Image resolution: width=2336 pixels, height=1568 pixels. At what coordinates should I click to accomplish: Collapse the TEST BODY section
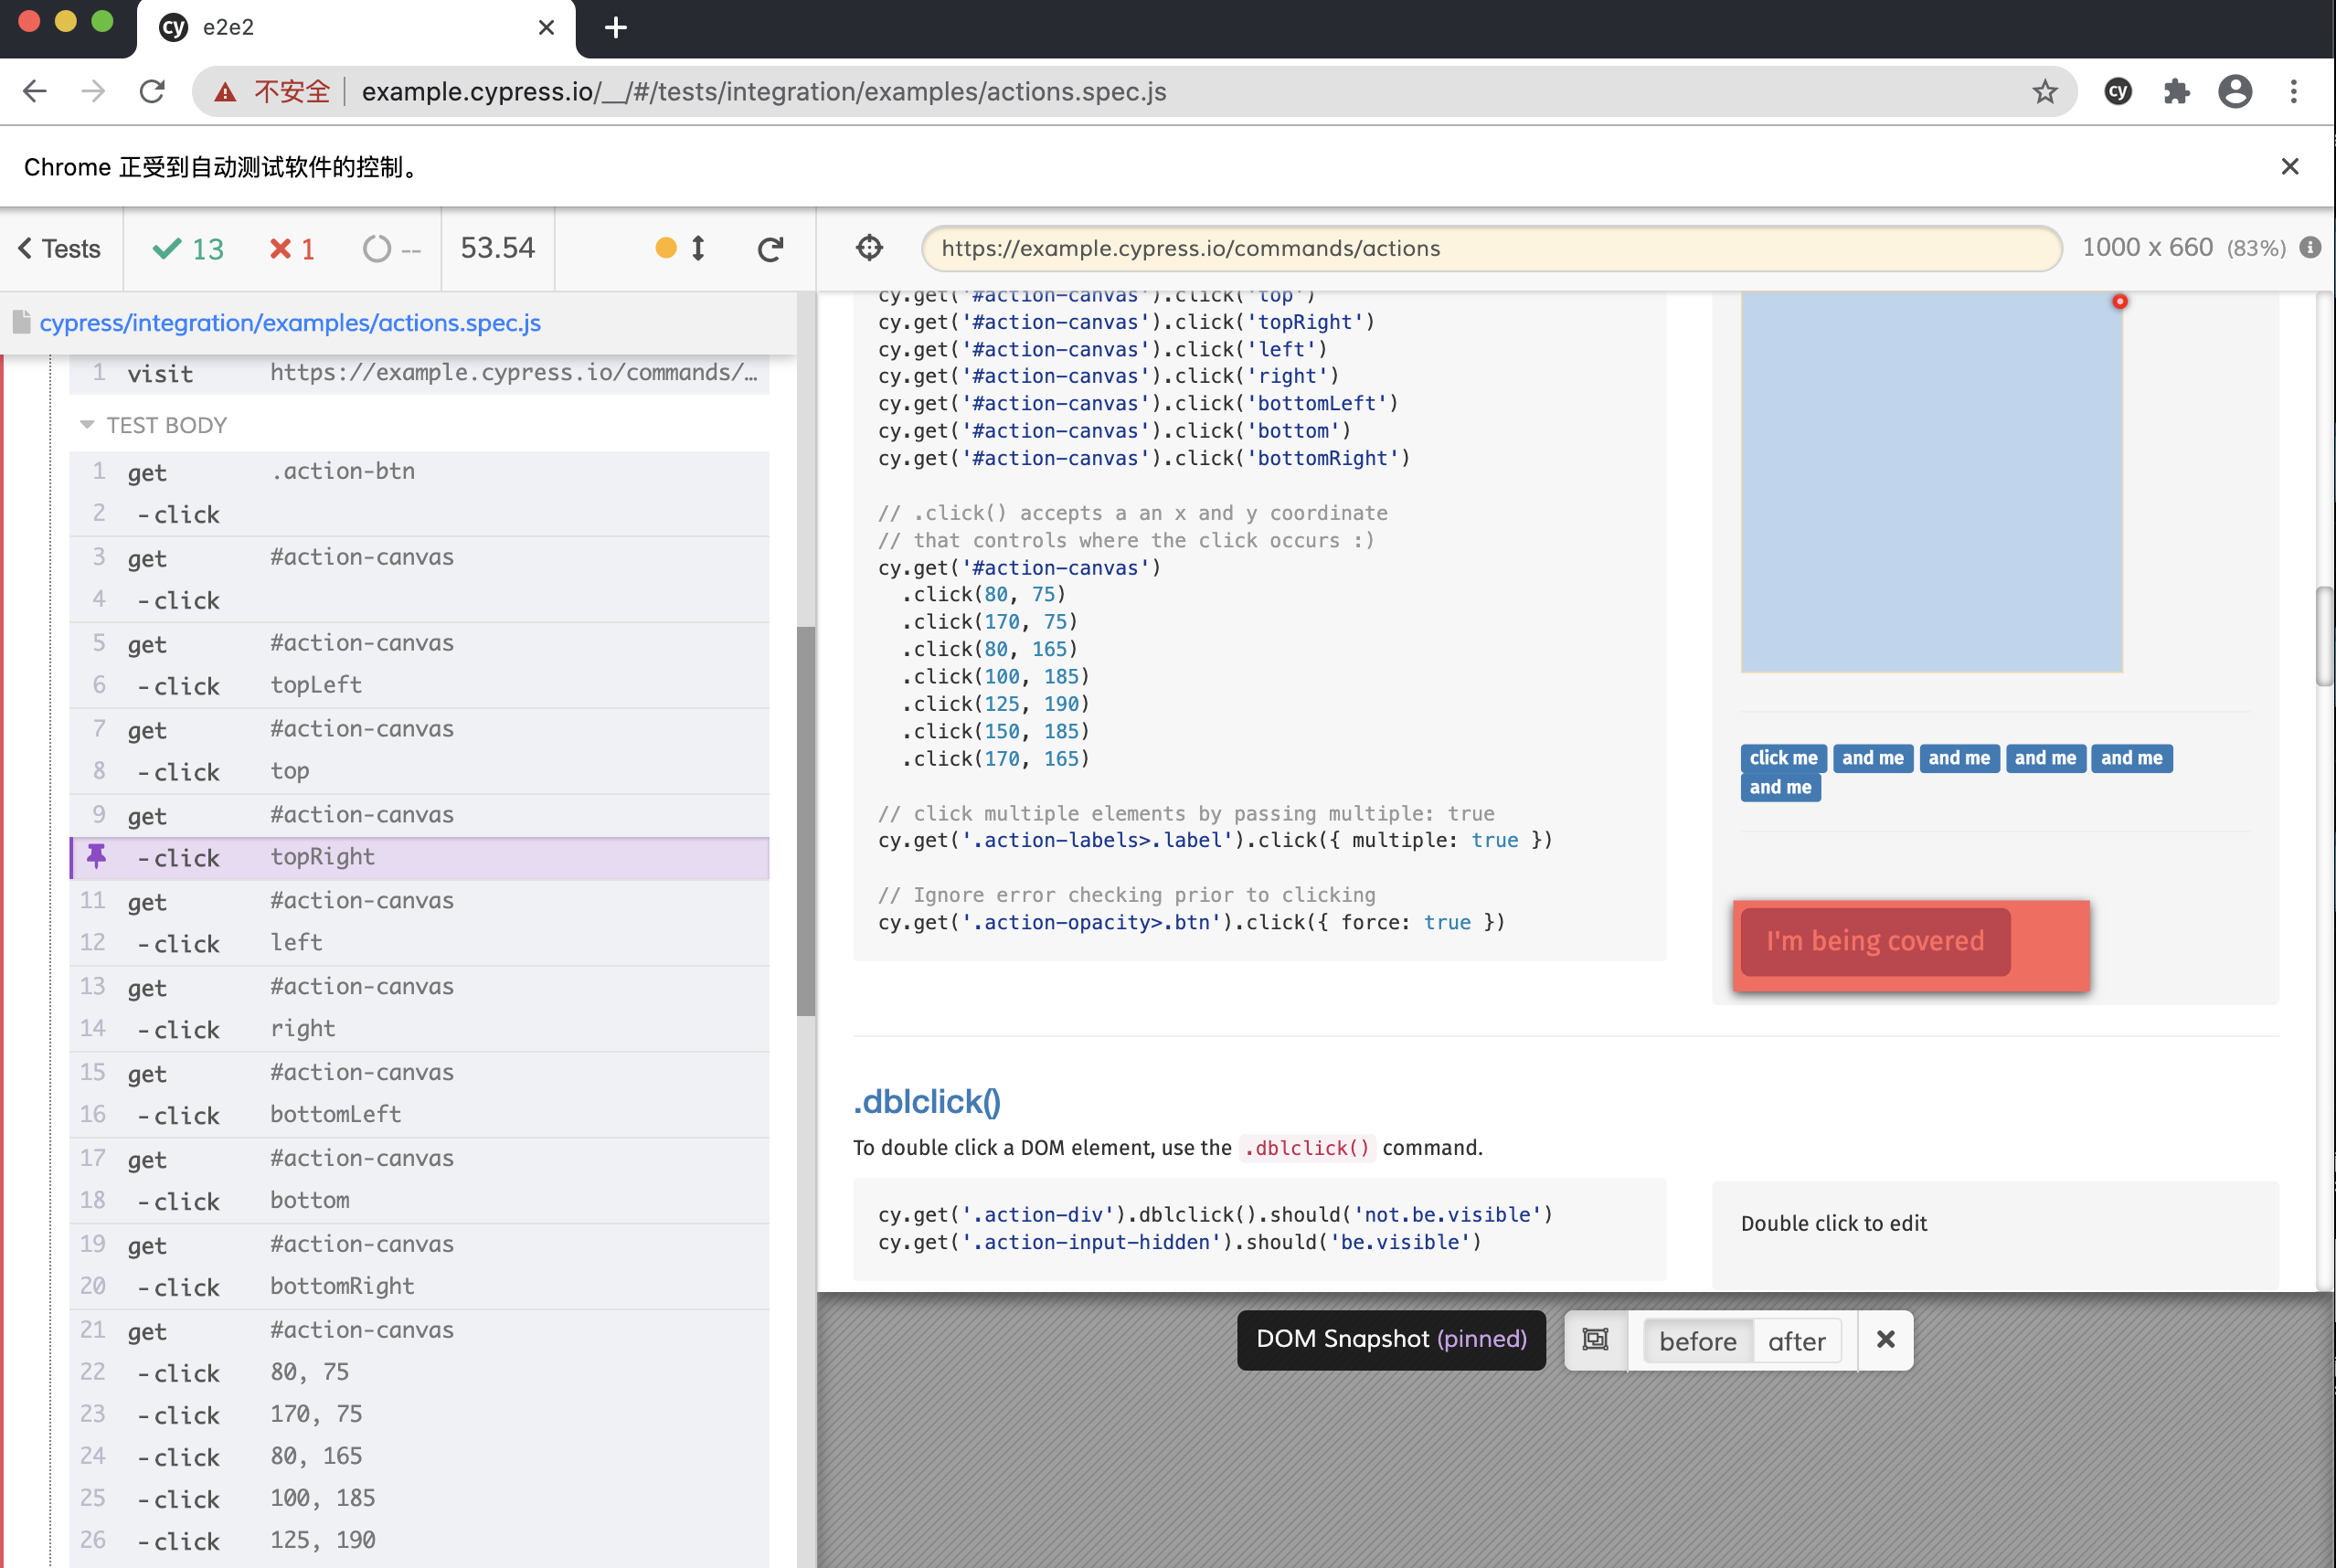click(155, 425)
